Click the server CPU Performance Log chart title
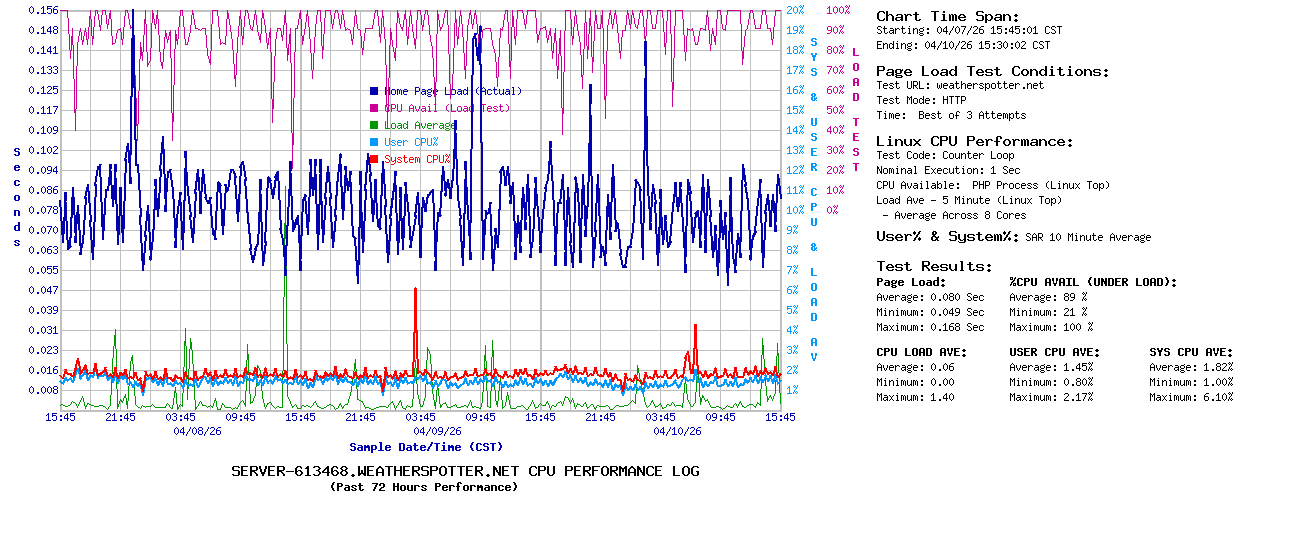 pos(465,471)
